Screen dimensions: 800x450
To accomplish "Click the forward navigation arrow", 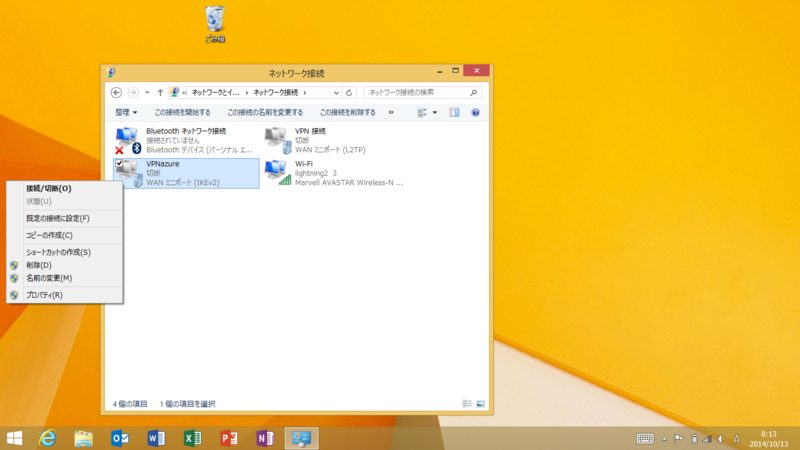I will (133, 92).
